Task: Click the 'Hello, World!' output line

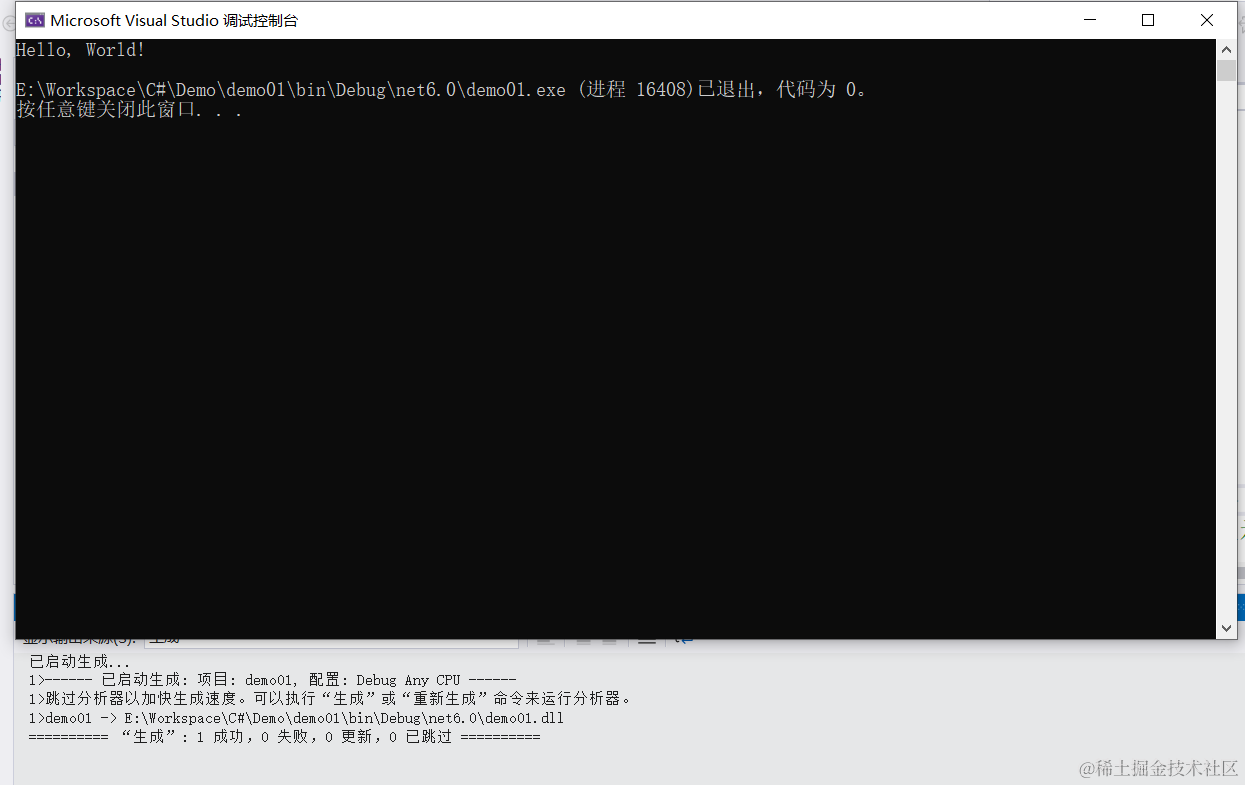Action: 81,50
